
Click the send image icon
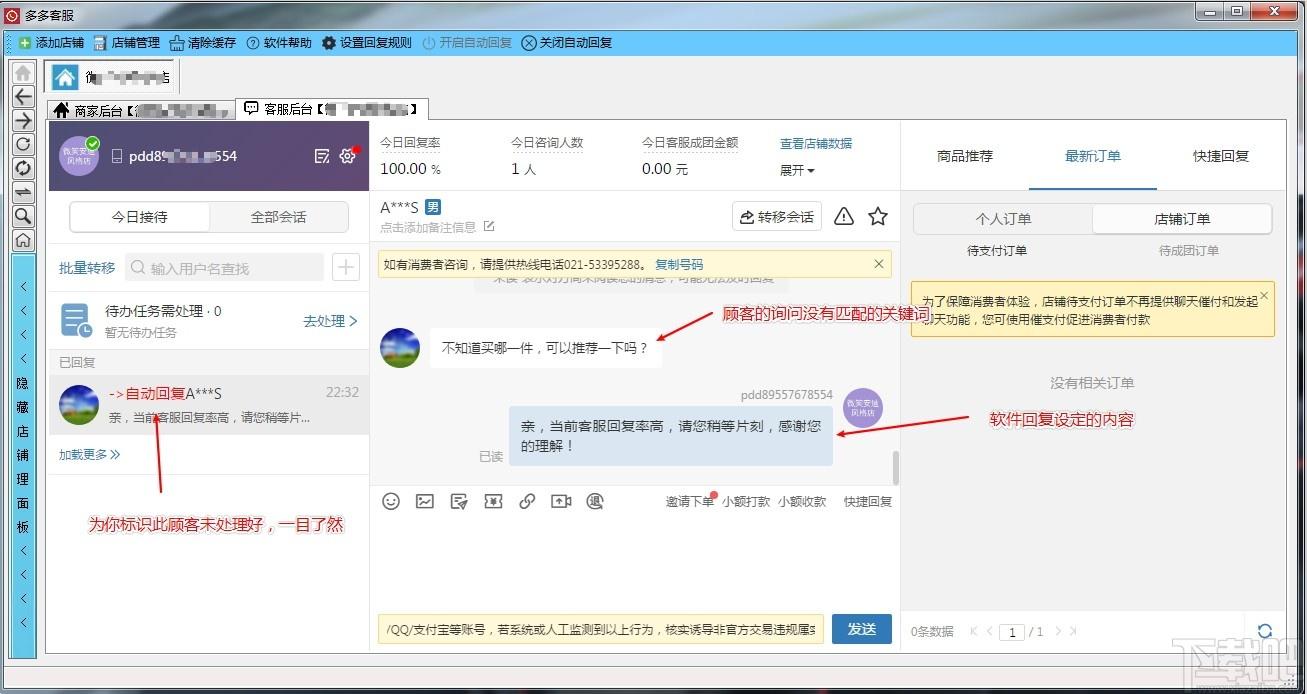(425, 501)
